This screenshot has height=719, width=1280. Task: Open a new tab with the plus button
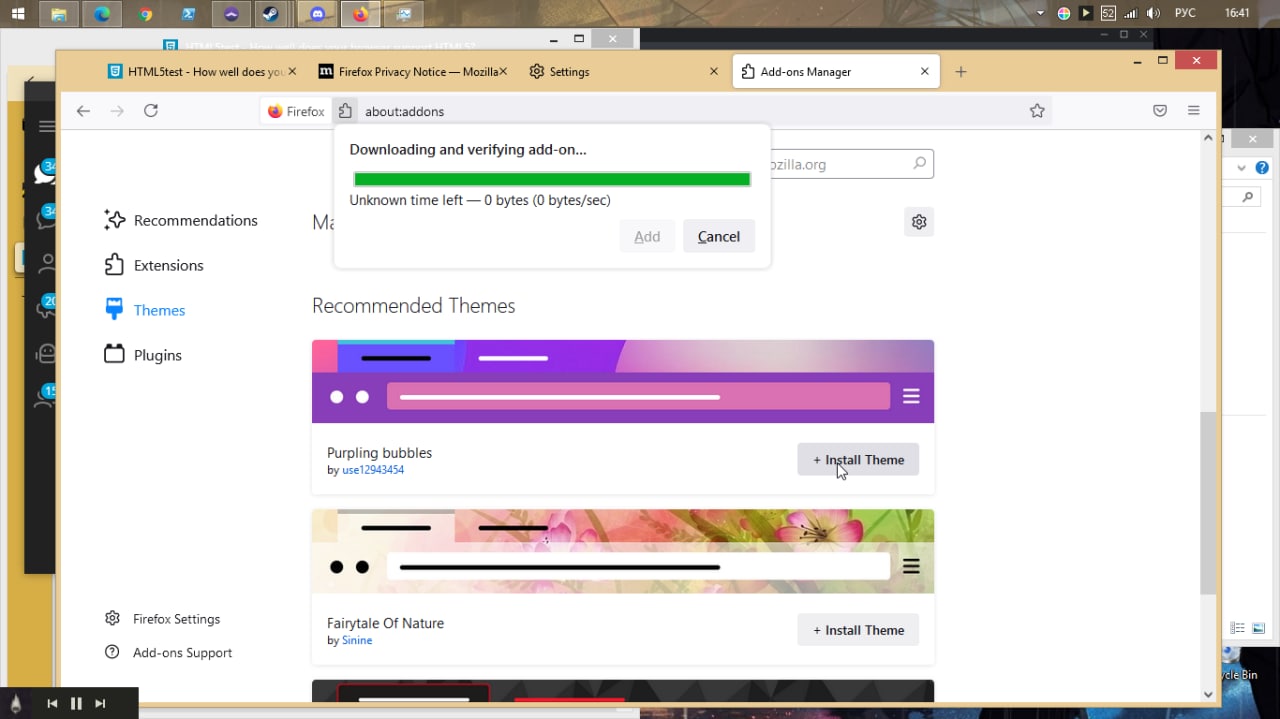pos(961,72)
